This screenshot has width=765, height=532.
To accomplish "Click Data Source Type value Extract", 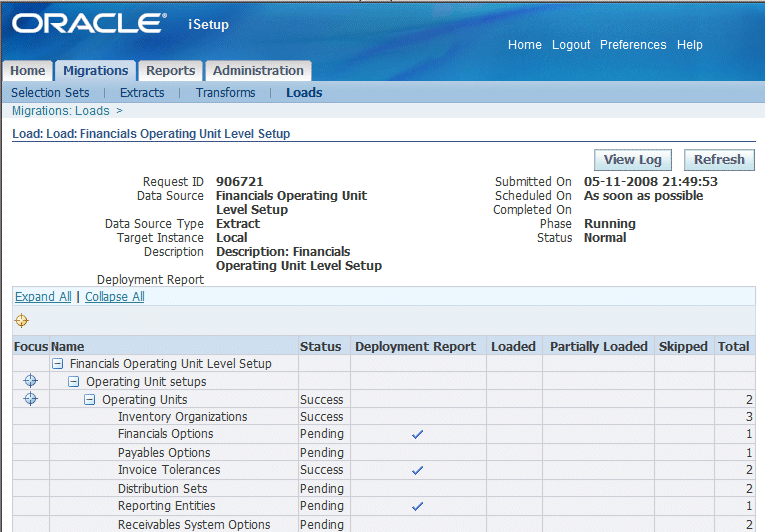I will tap(238, 224).
